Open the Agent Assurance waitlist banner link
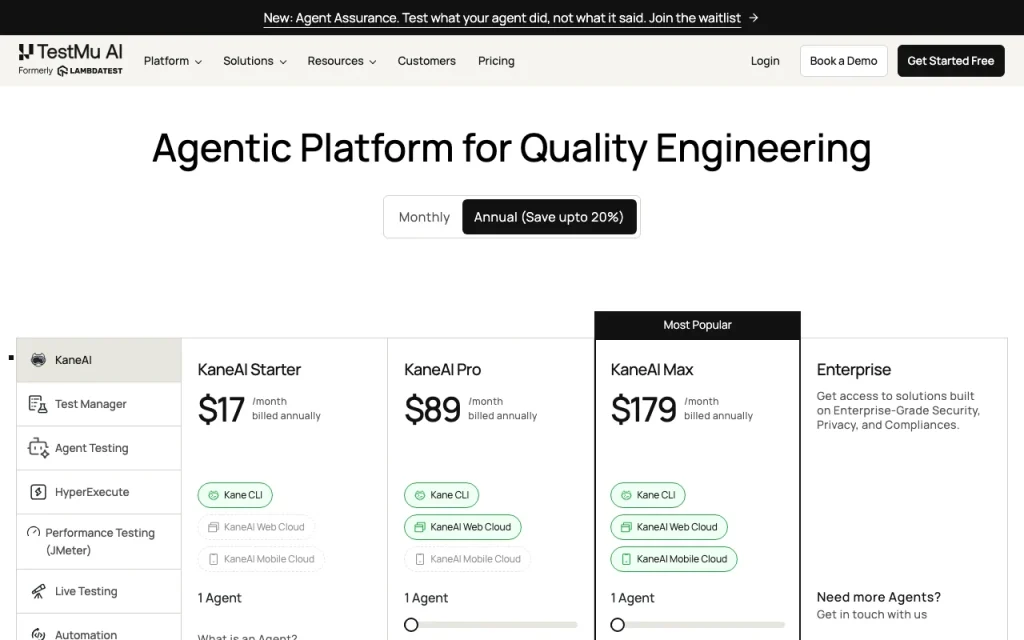The image size is (1024, 640). (x=502, y=18)
